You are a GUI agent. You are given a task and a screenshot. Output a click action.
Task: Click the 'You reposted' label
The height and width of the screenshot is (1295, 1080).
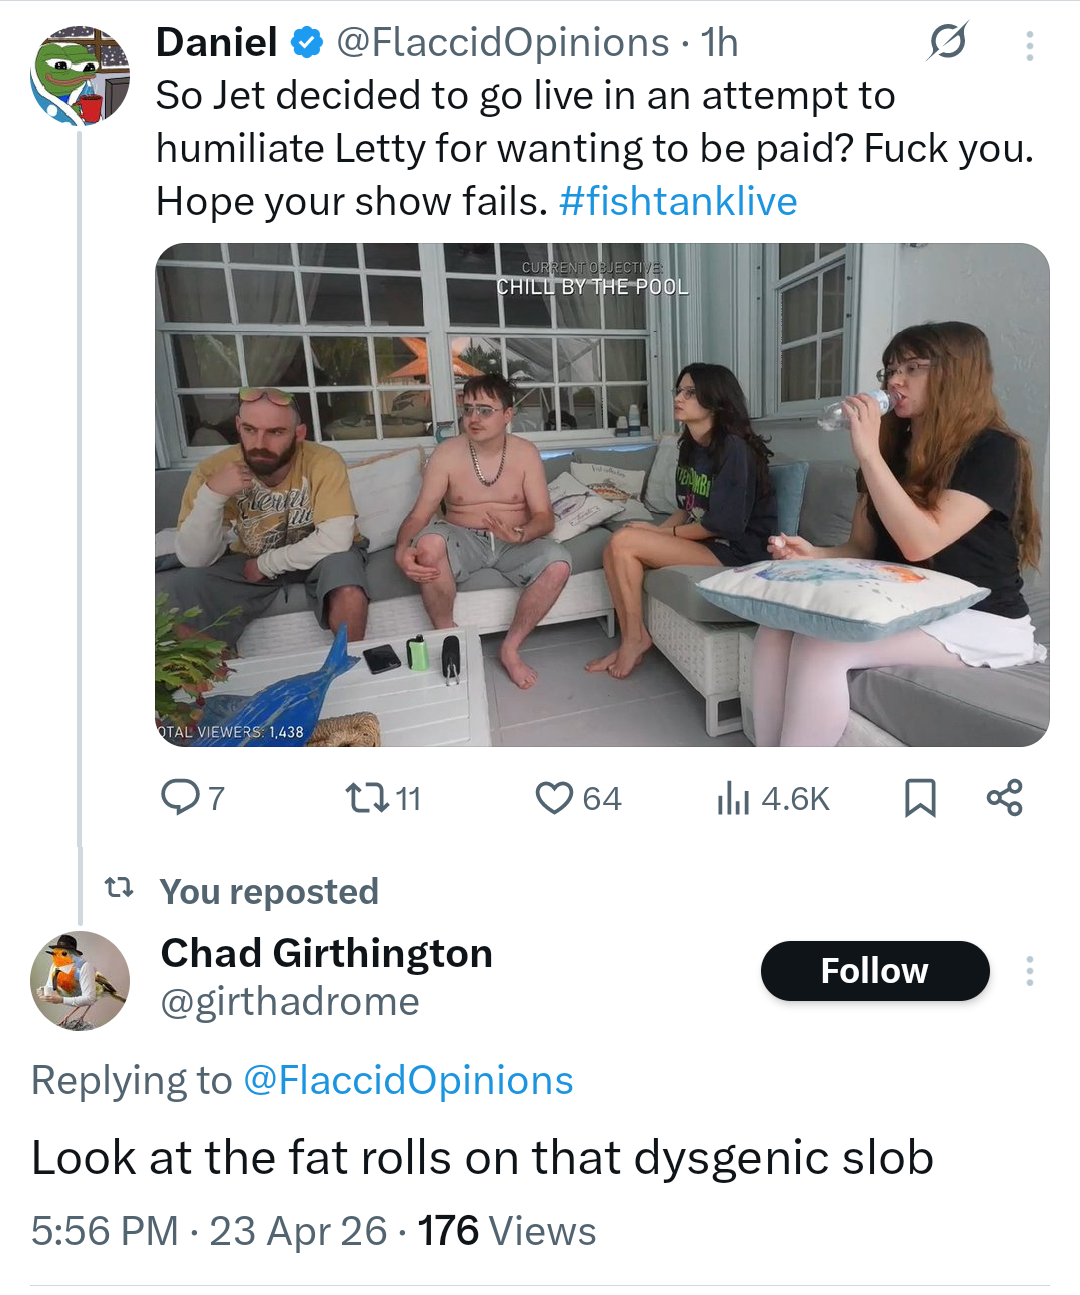(x=268, y=891)
